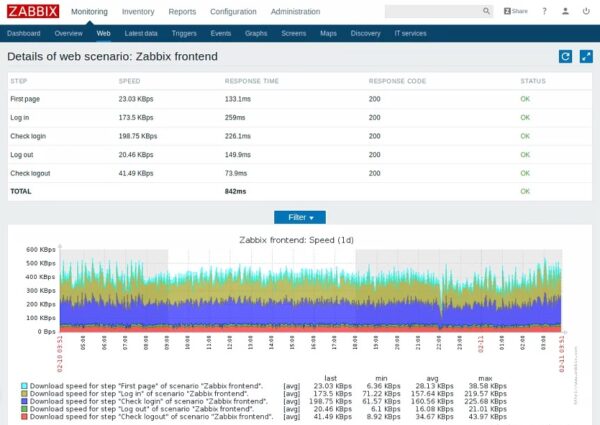Click the First page step cell

(25, 99)
